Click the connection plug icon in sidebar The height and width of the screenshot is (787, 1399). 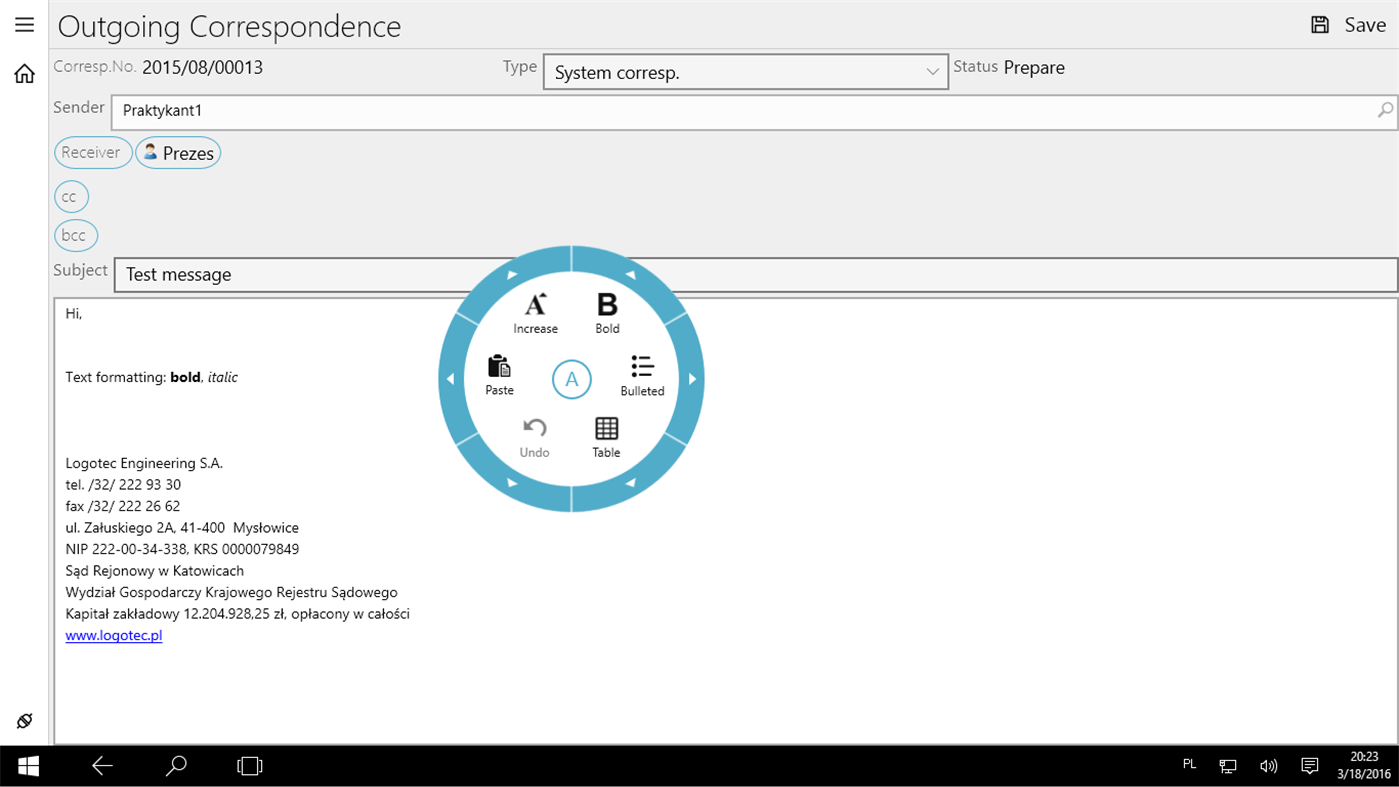(24, 721)
